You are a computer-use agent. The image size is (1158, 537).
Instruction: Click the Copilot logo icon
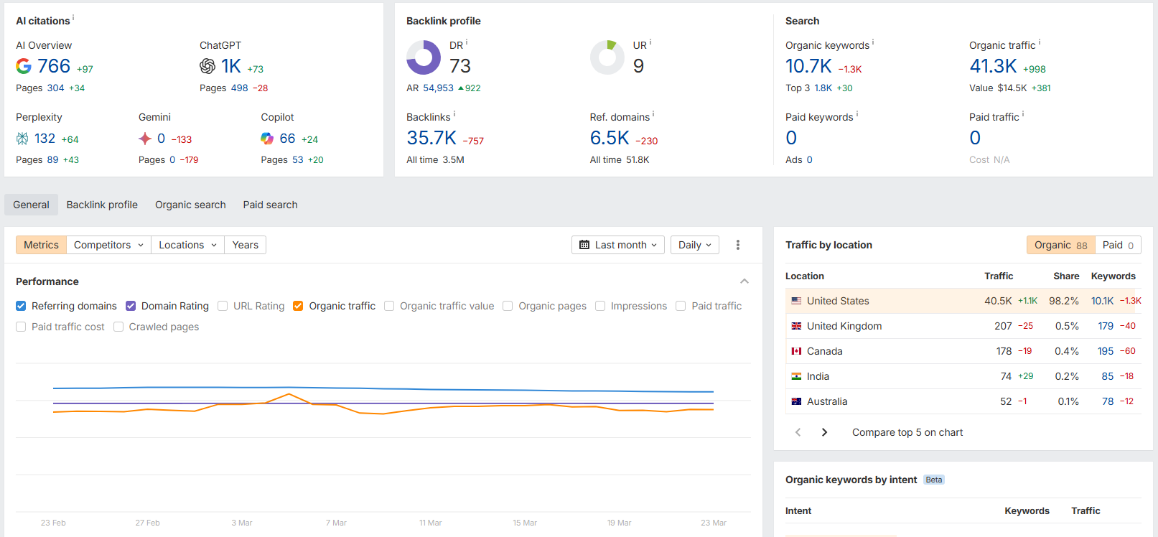[267, 138]
